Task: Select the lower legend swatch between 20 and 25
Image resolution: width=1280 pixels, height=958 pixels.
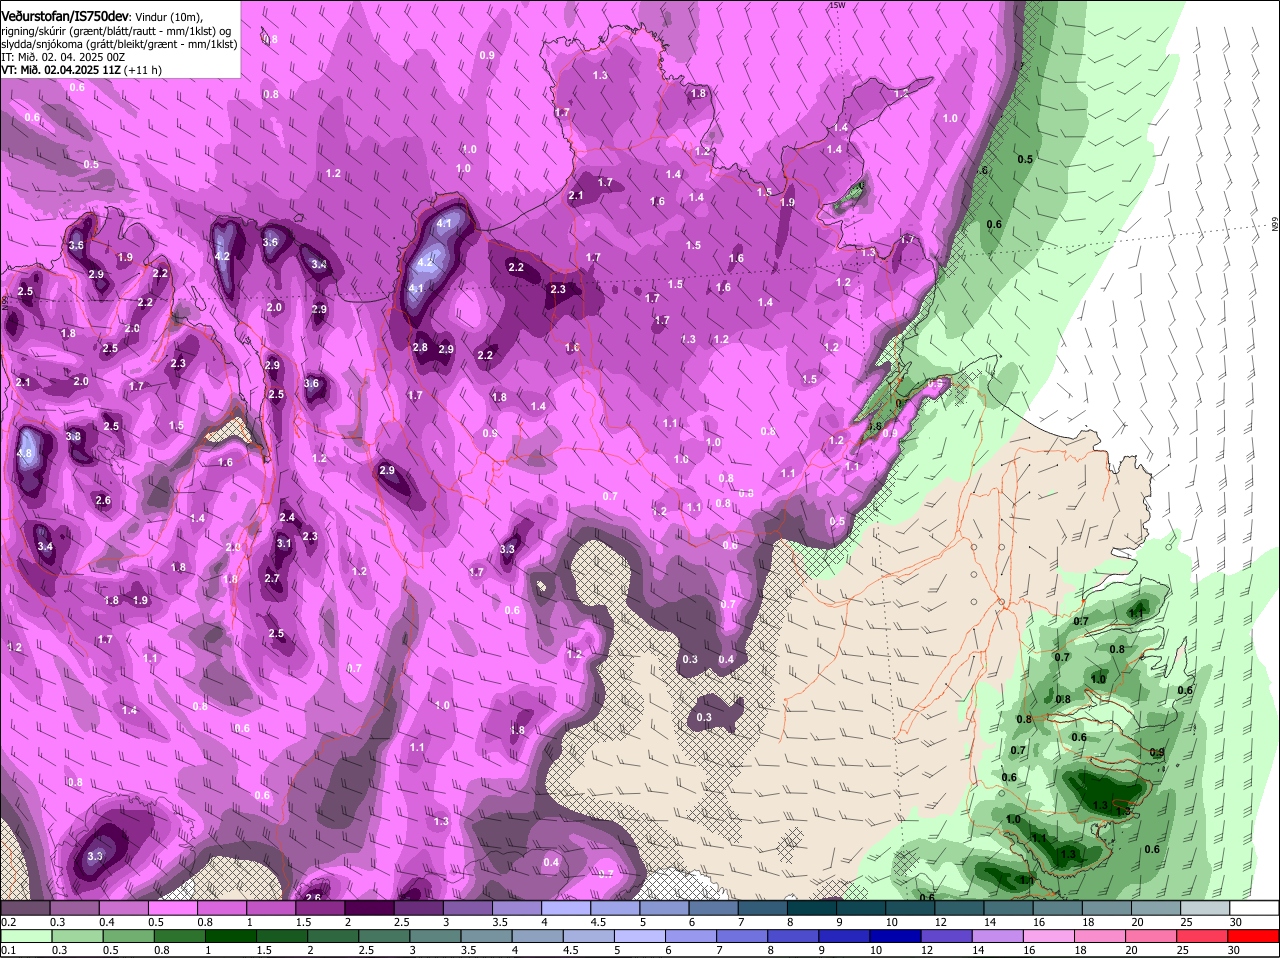Action: [1152, 935]
